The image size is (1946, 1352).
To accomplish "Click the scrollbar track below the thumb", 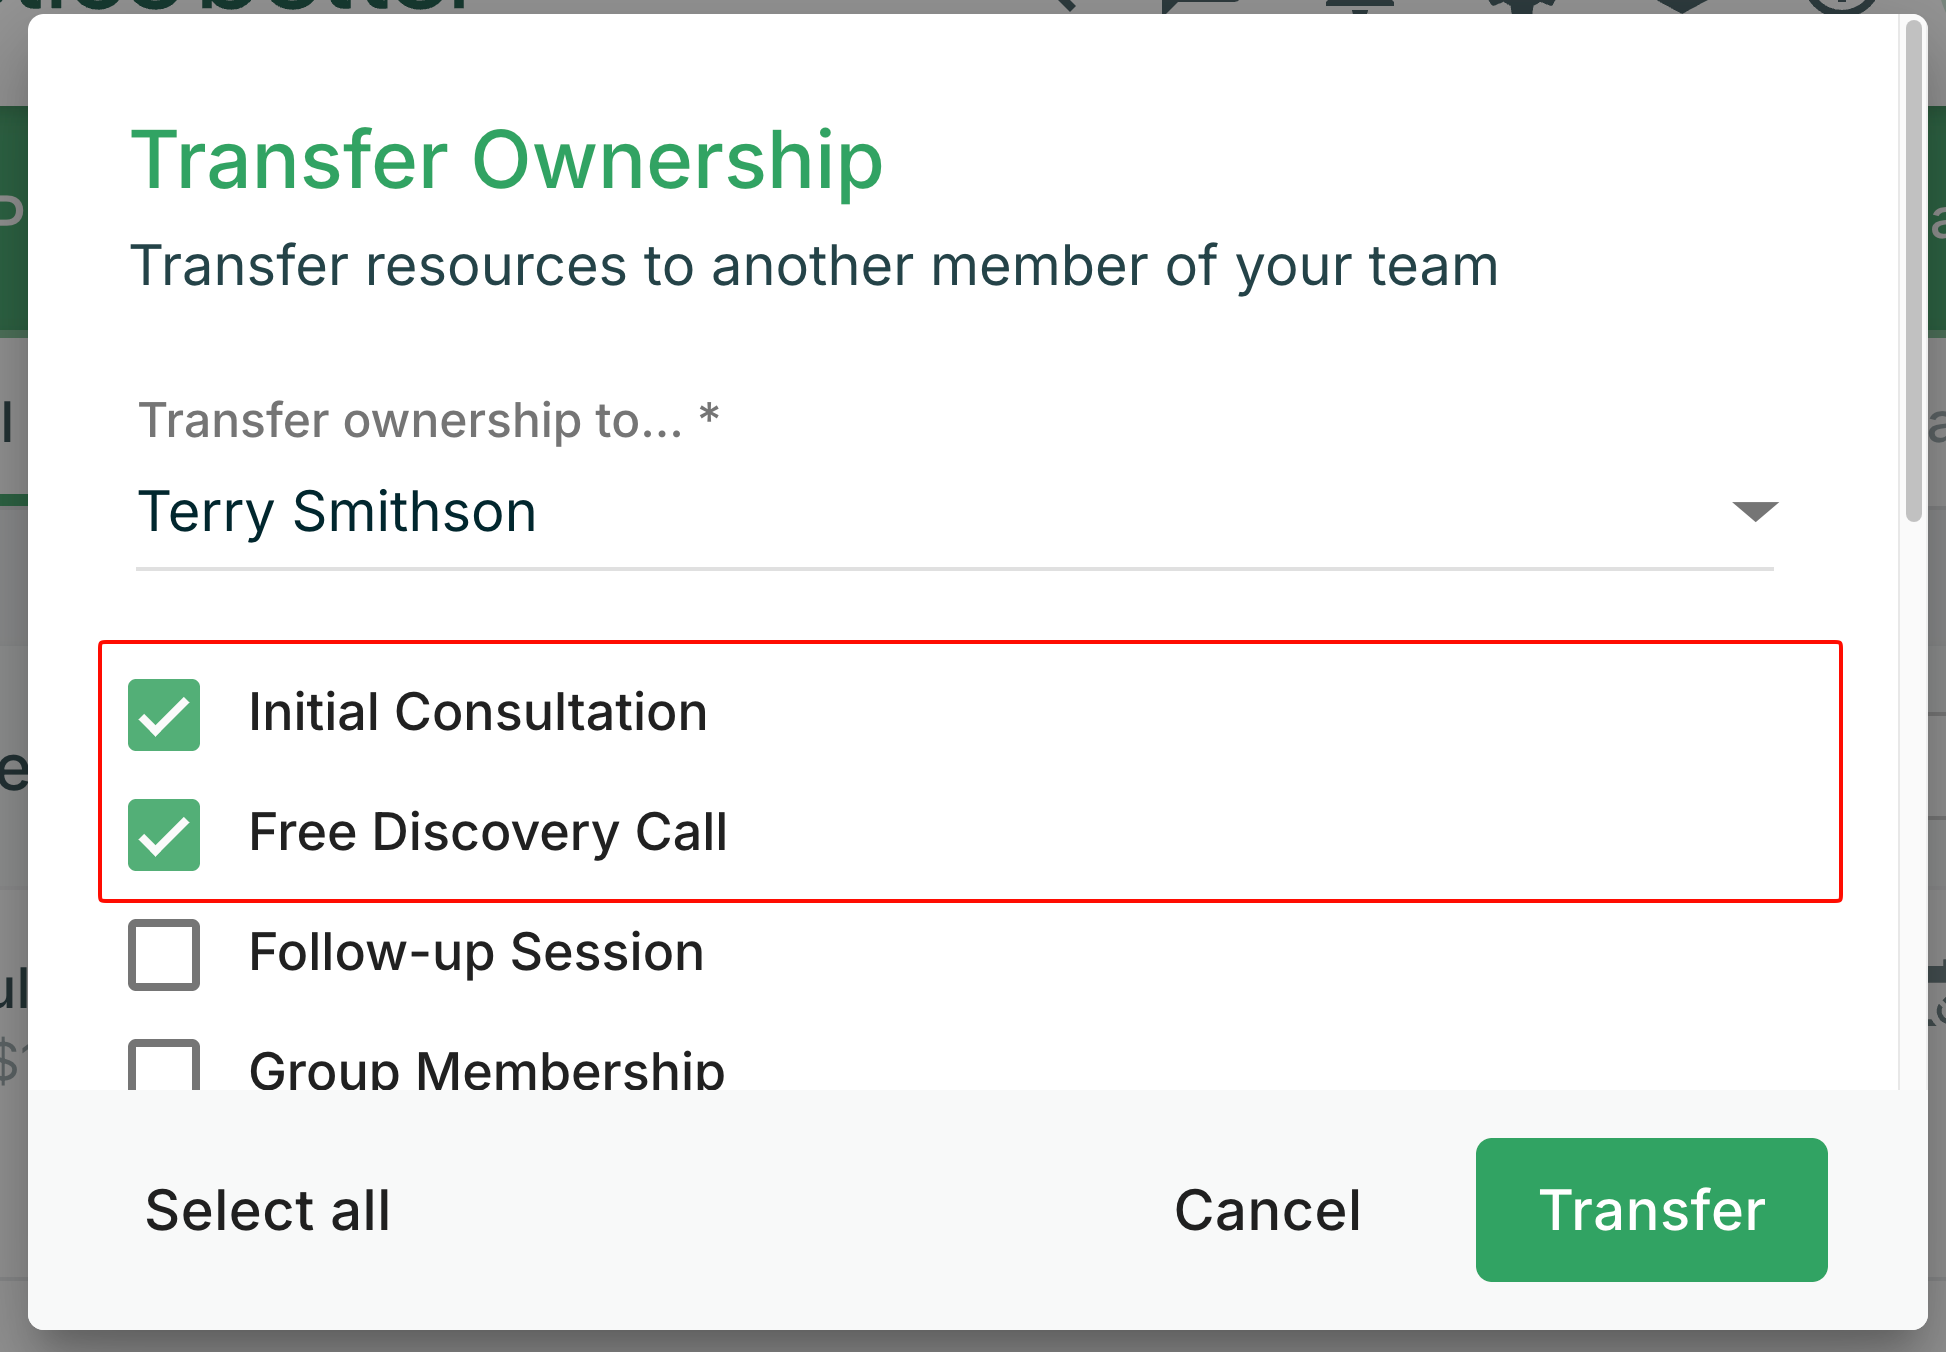I will tap(1914, 800).
